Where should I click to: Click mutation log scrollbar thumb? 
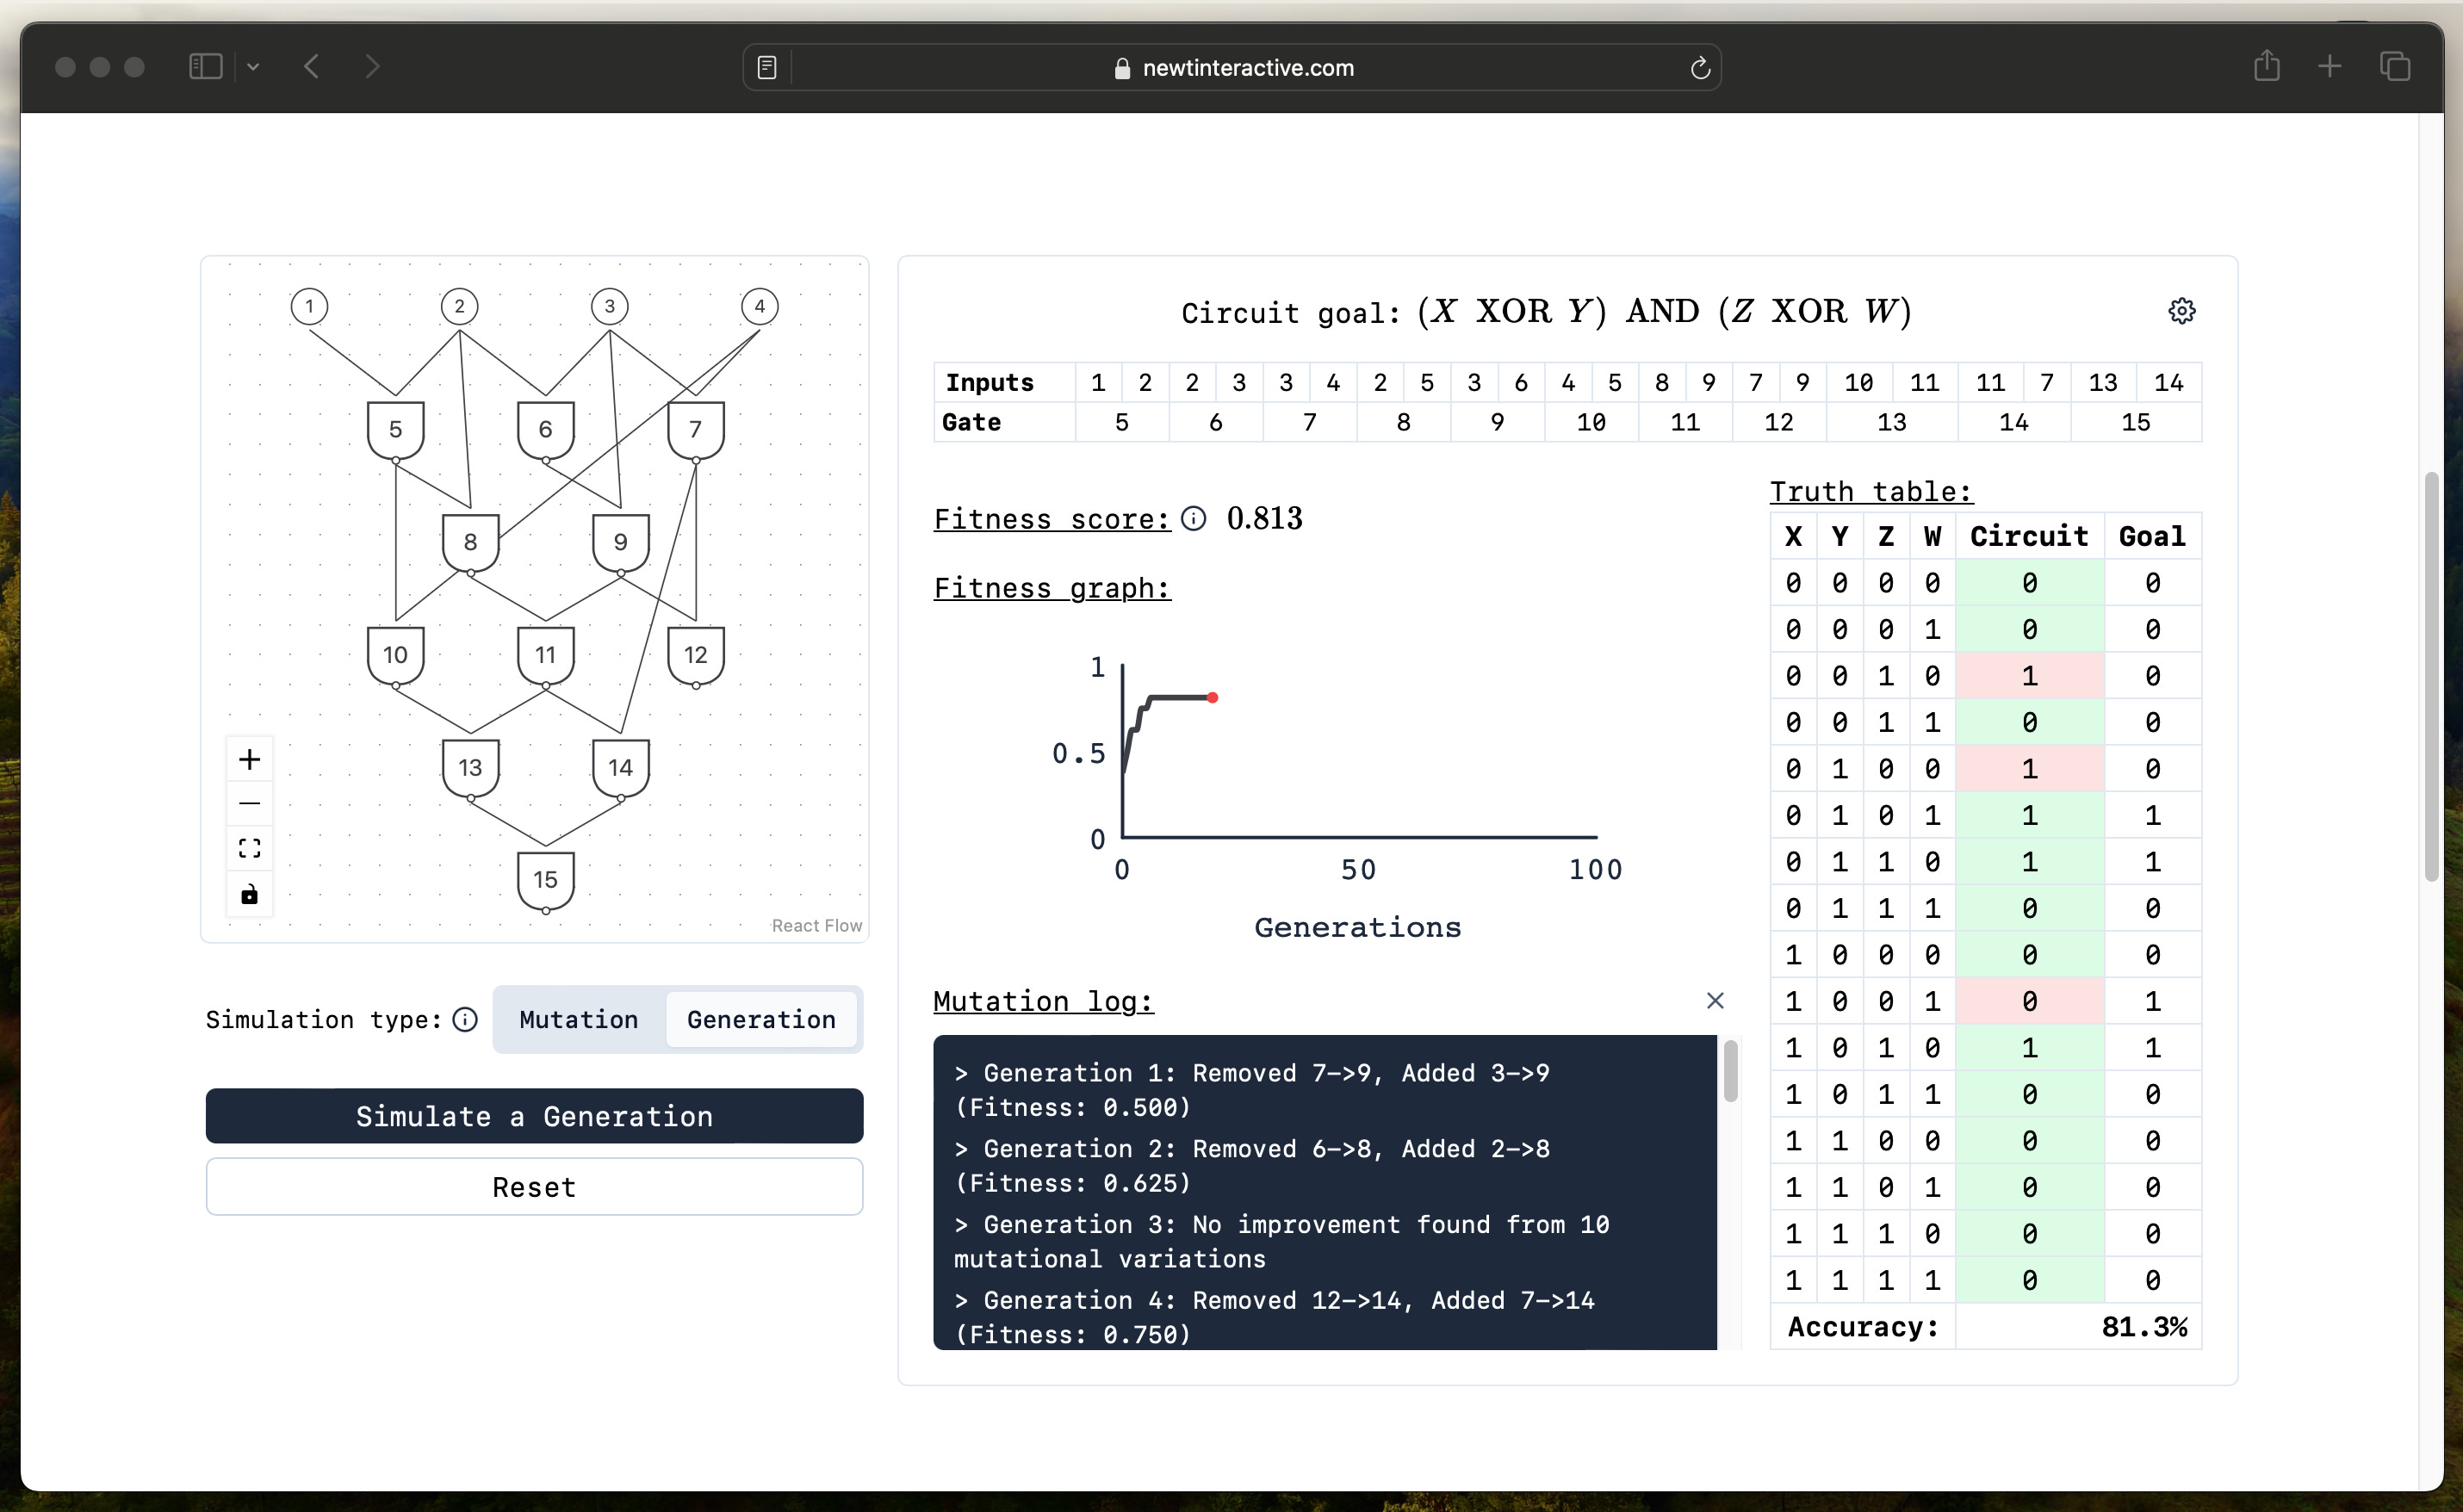click(1730, 1072)
